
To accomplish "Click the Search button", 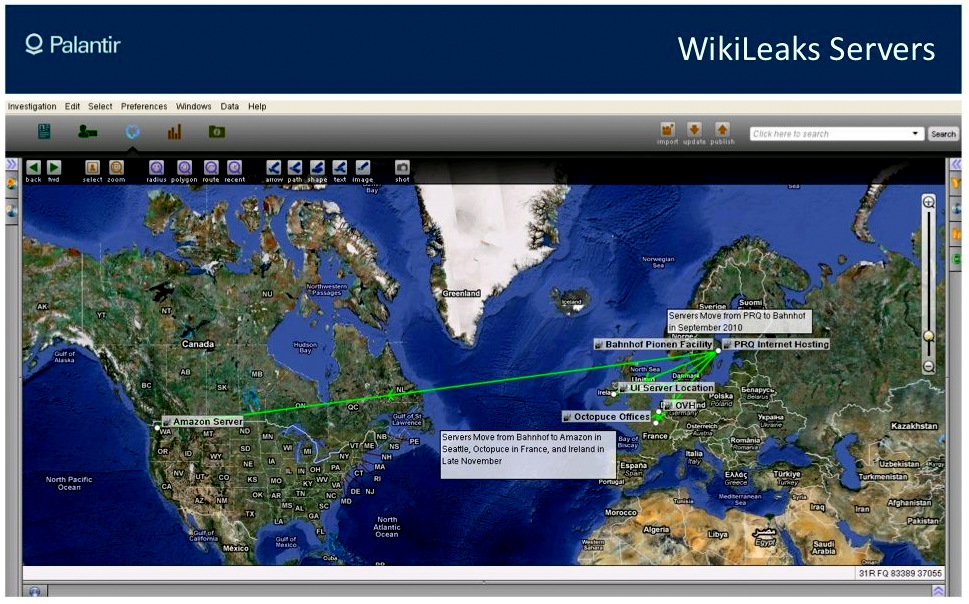I will [x=943, y=134].
